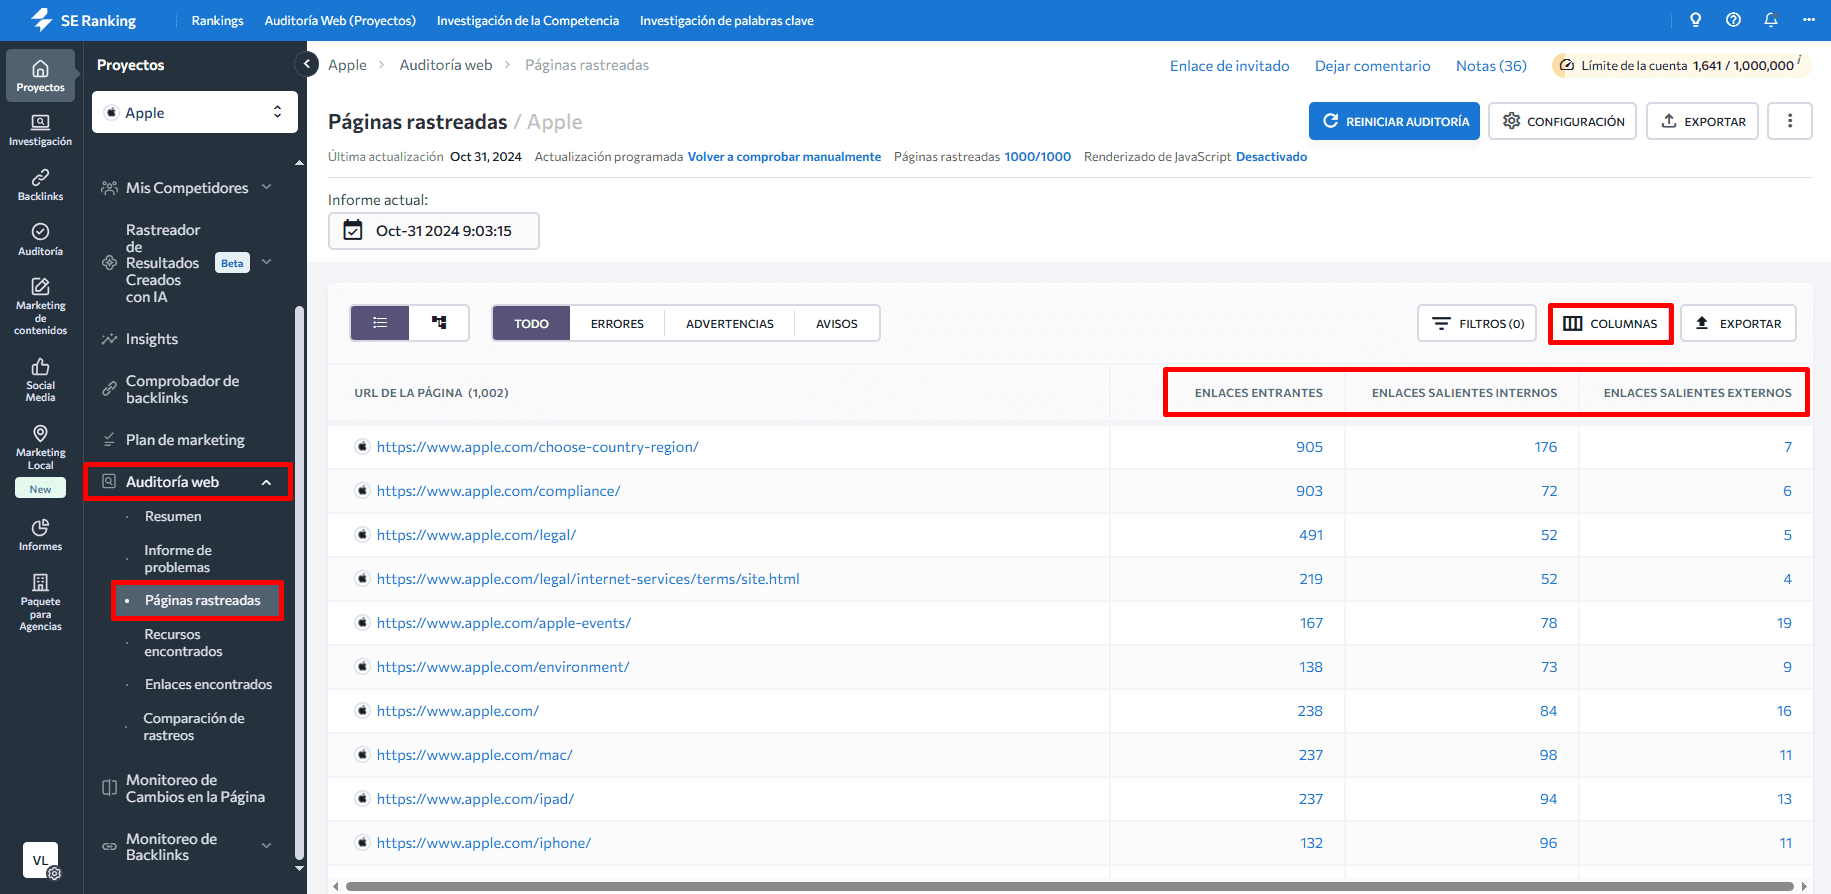Open Comparación de rastreos item
Viewport: 1831px width, 894px height.
pyautogui.click(x=194, y=727)
